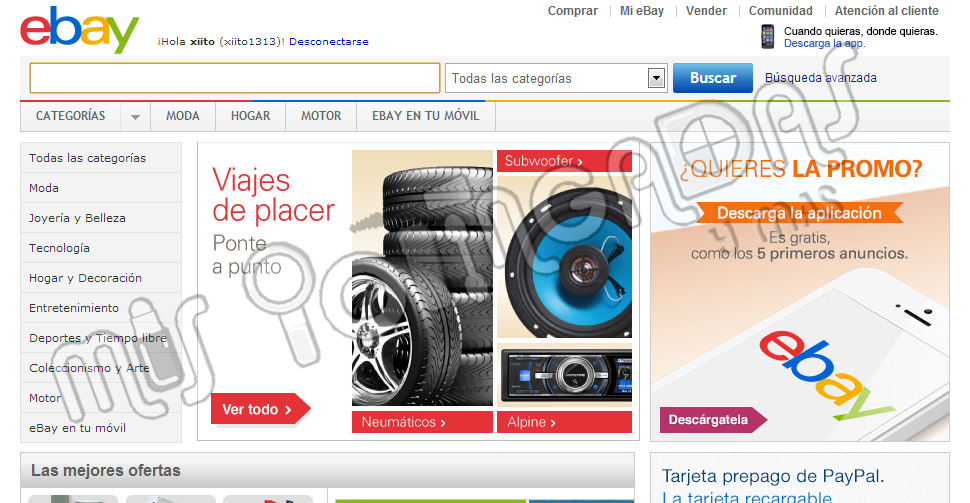The height and width of the screenshot is (503, 970).
Task: Click the Subwoofer banner label
Action: (x=564, y=161)
